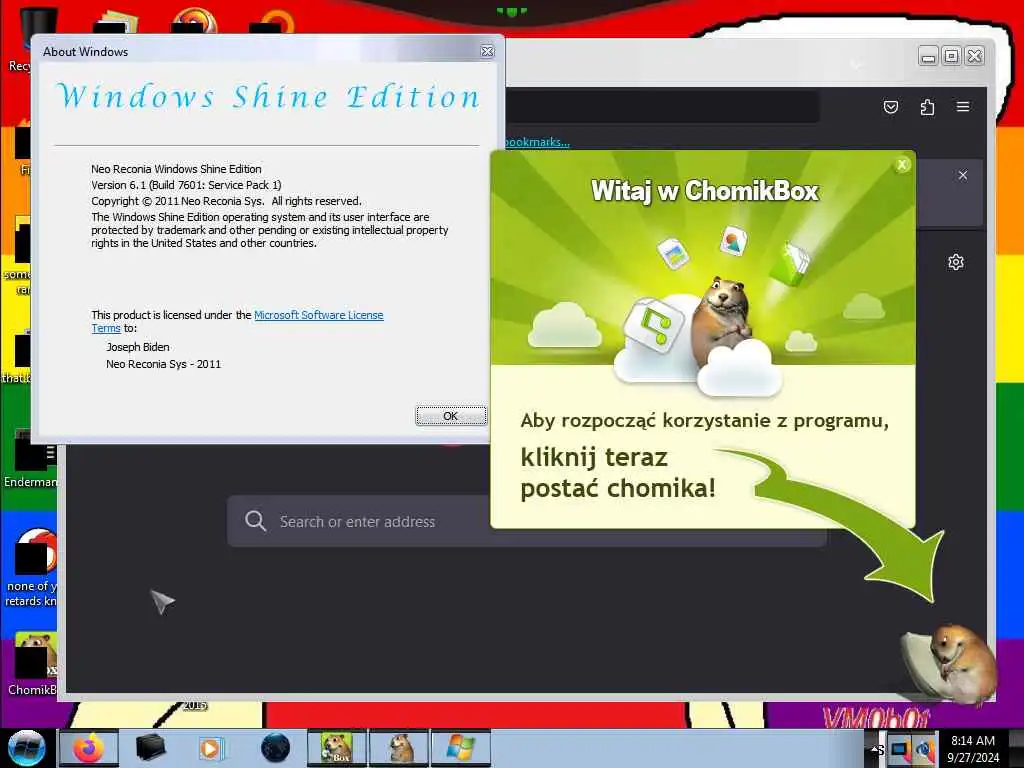Open the Microsoft Software License link
Image resolution: width=1024 pixels, height=768 pixels.
pos(318,315)
